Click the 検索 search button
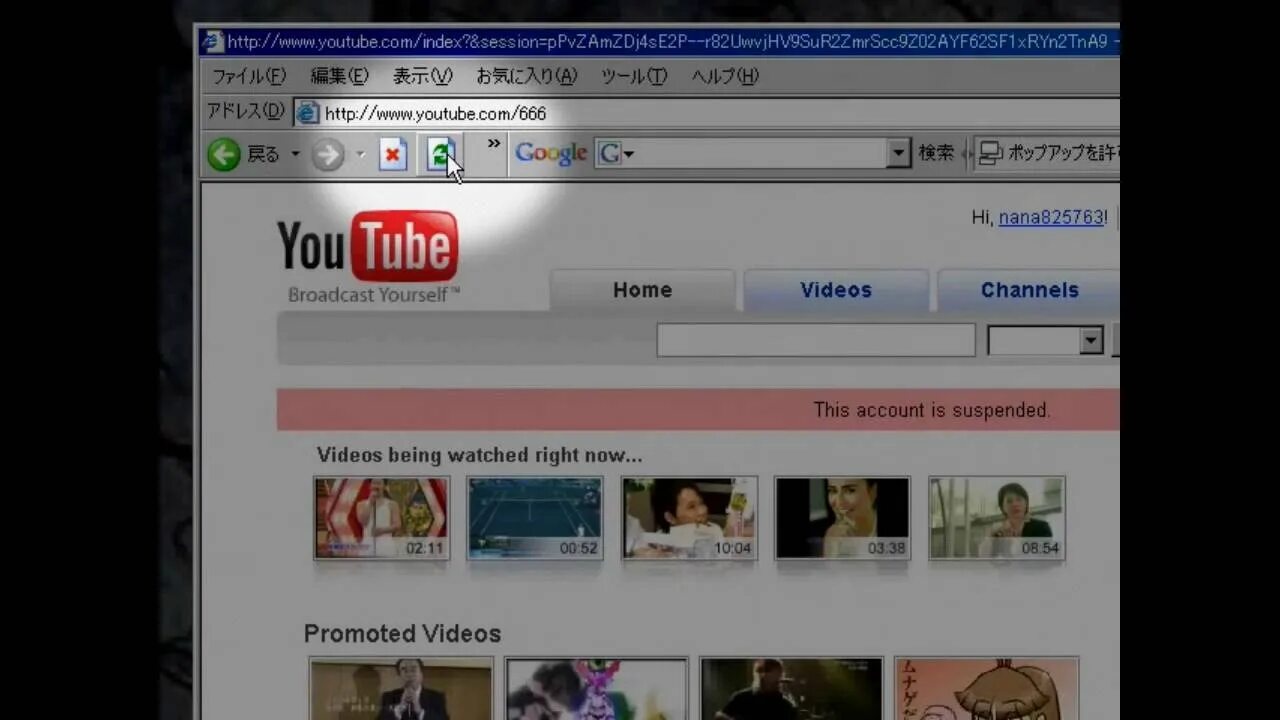 [936, 153]
